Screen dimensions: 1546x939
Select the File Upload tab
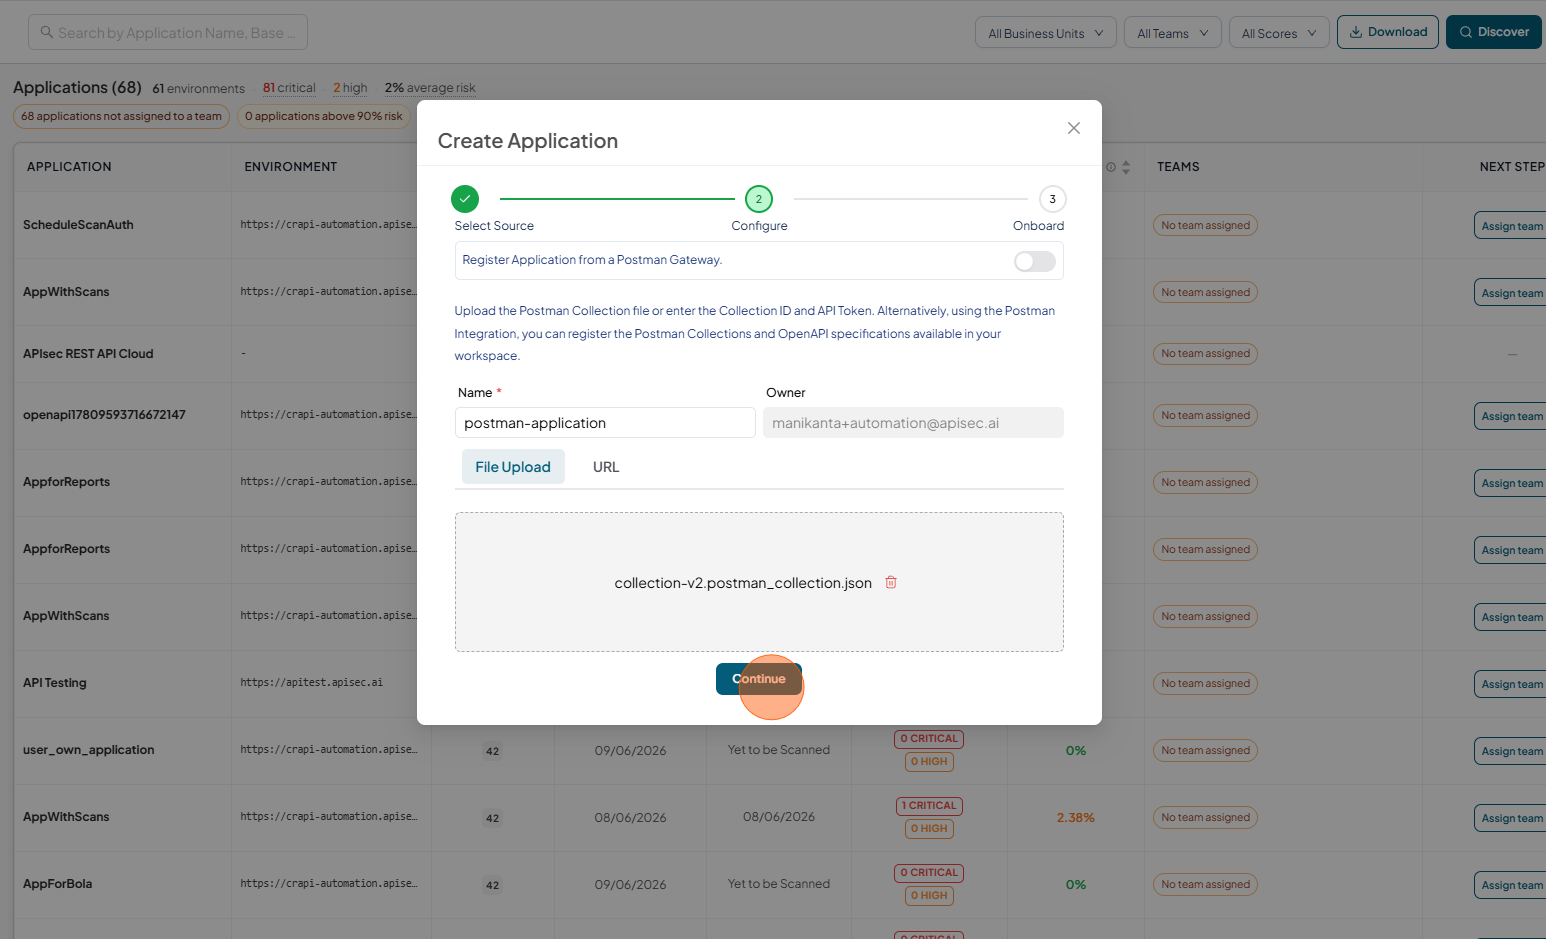pos(513,467)
